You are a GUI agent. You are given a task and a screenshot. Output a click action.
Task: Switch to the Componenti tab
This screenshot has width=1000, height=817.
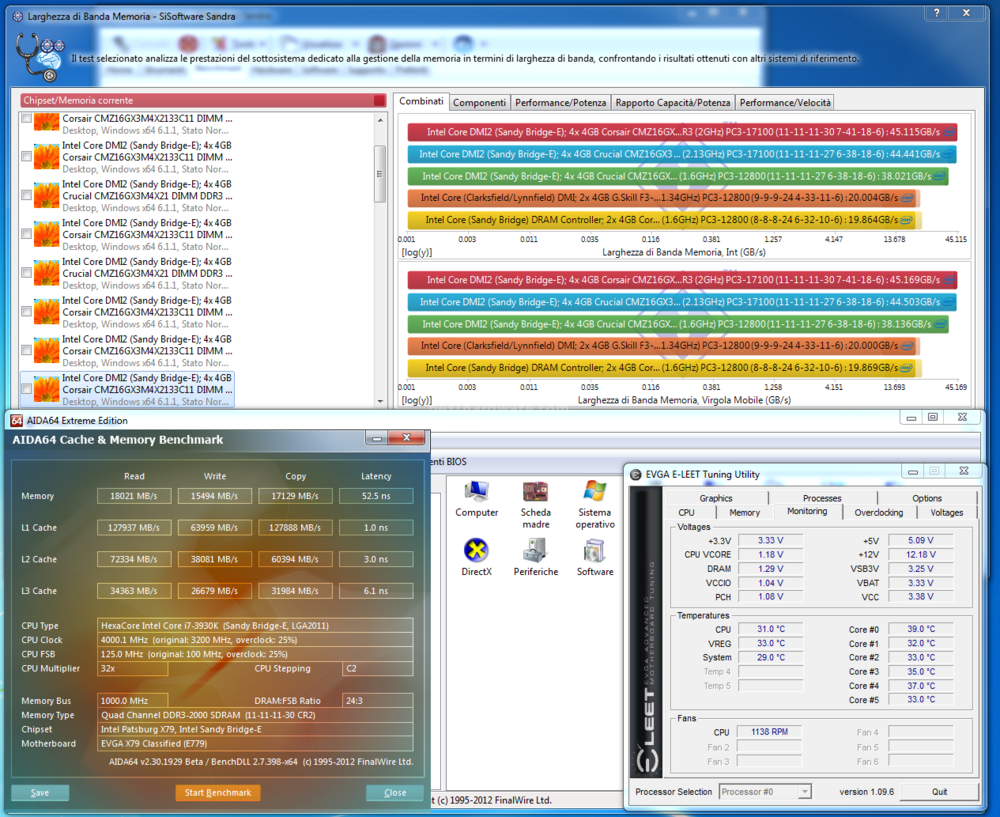click(480, 103)
